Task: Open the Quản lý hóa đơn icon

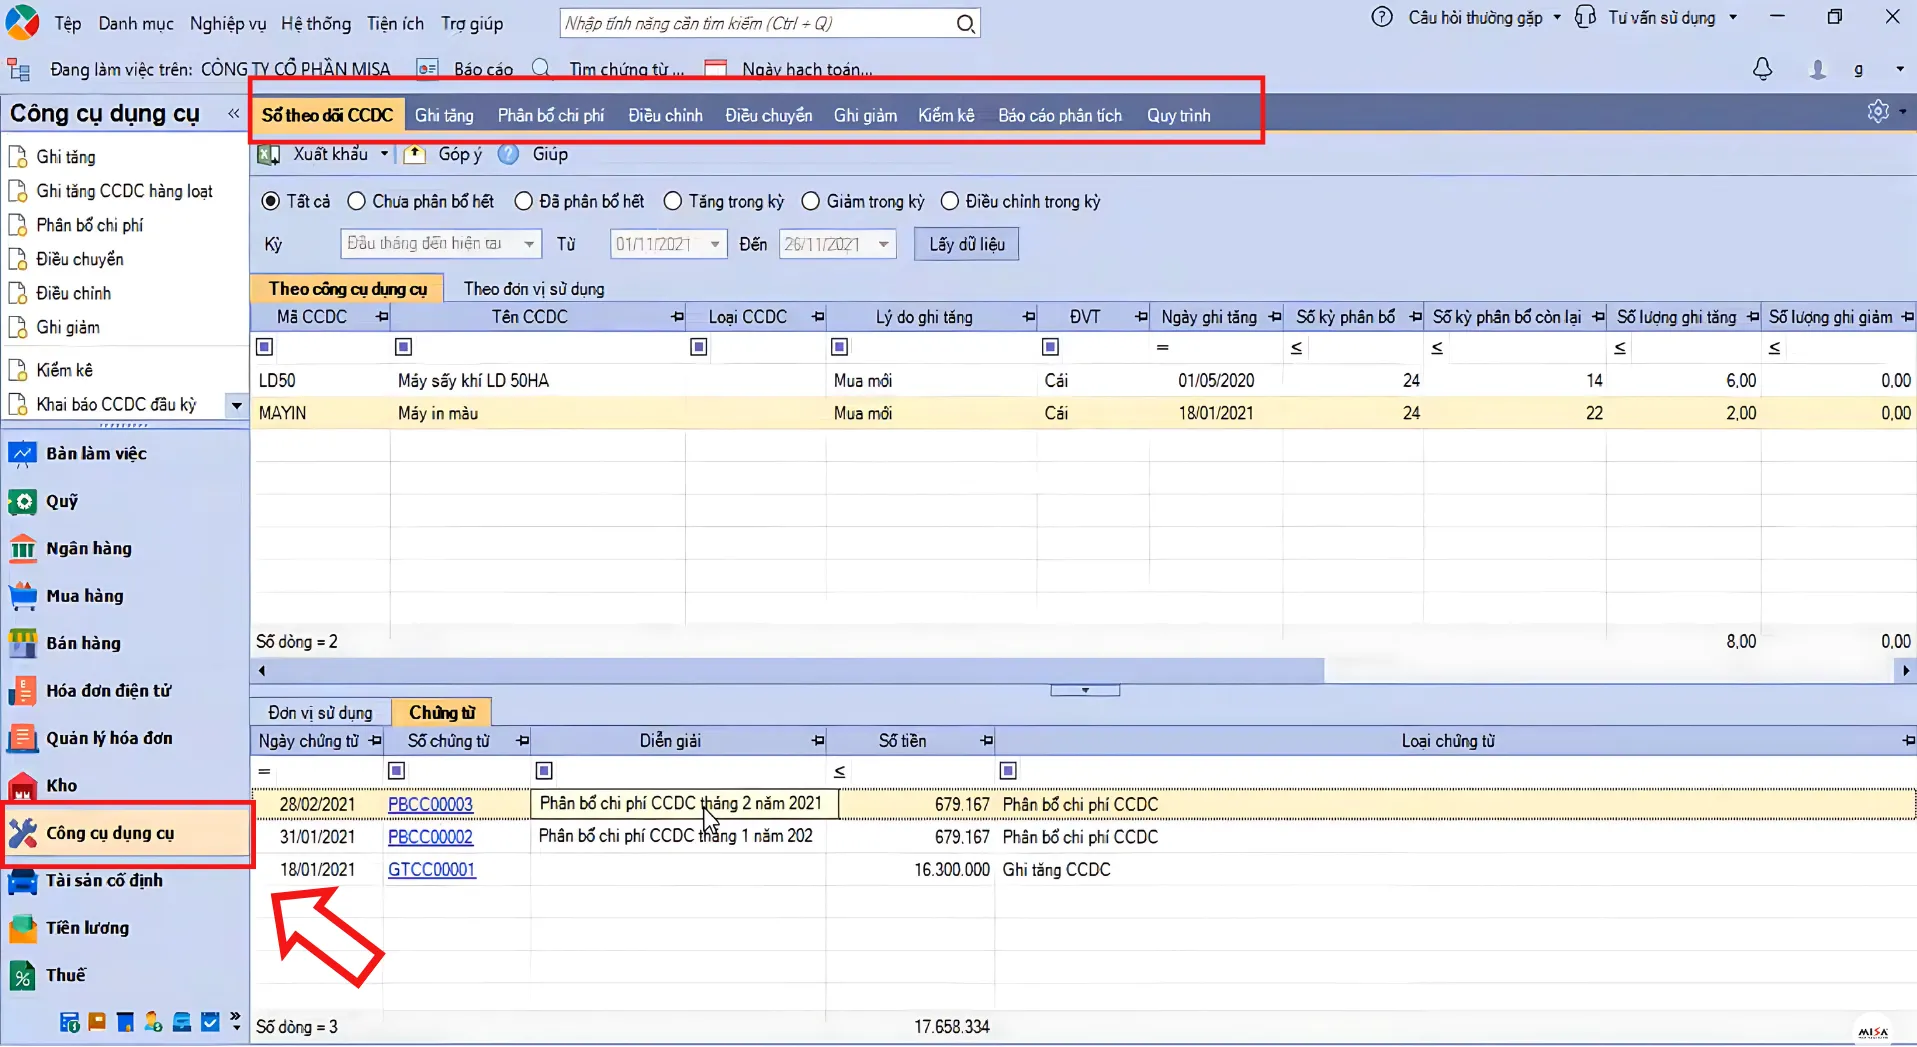Action: click(x=22, y=738)
